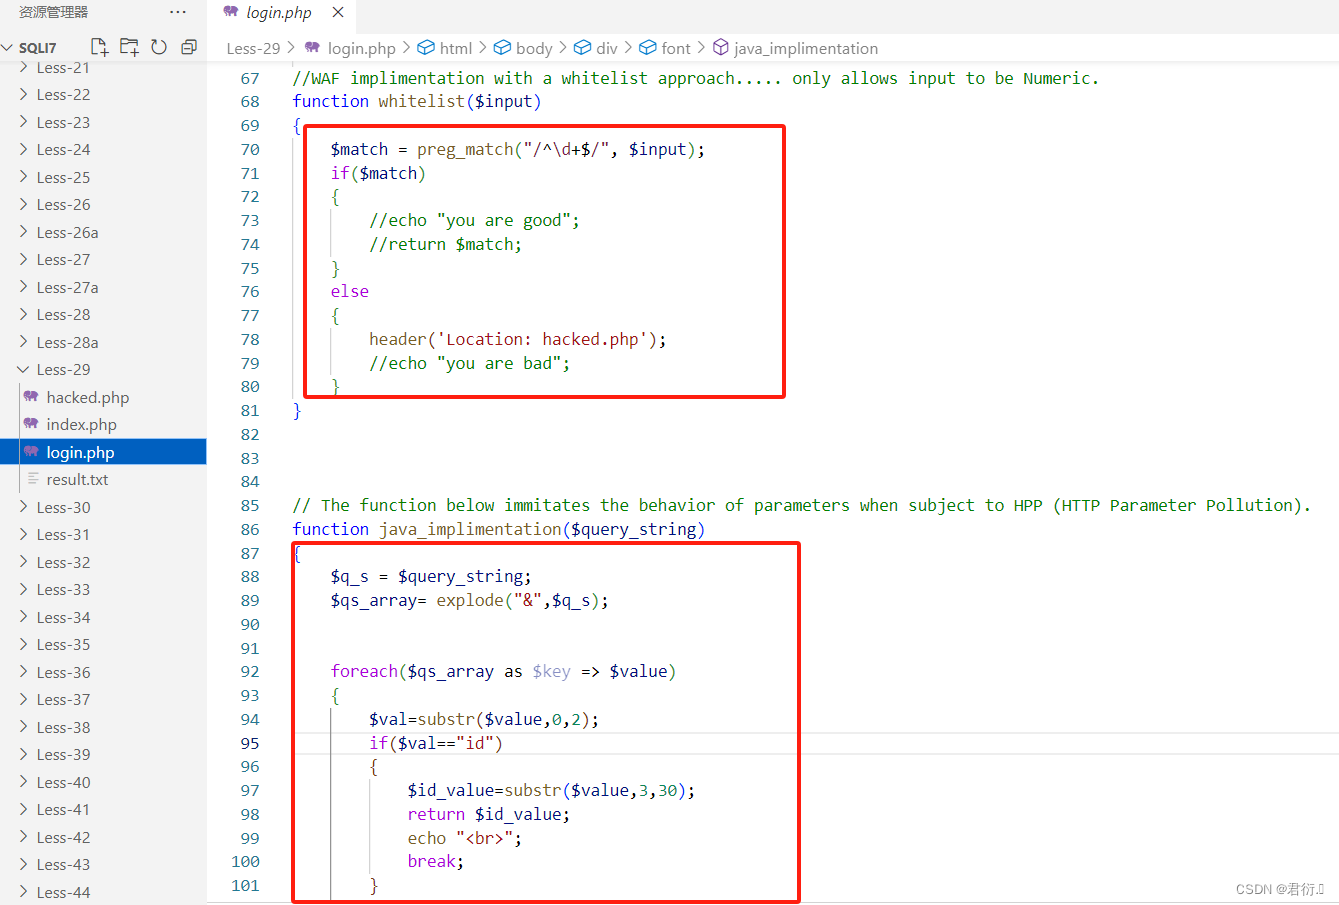Expand the Less-36 folder
The height and width of the screenshot is (905, 1339).
[x=64, y=672]
